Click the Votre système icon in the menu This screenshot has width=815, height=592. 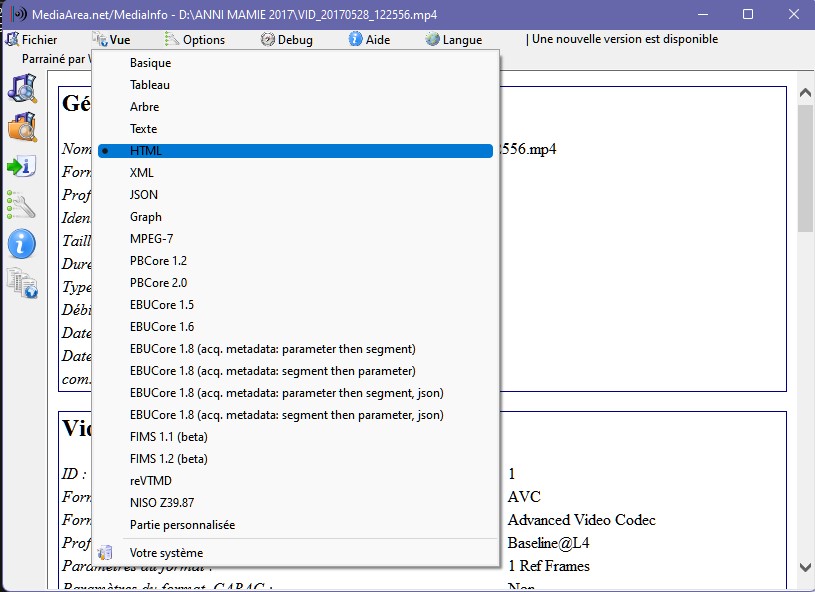coord(105,553)
